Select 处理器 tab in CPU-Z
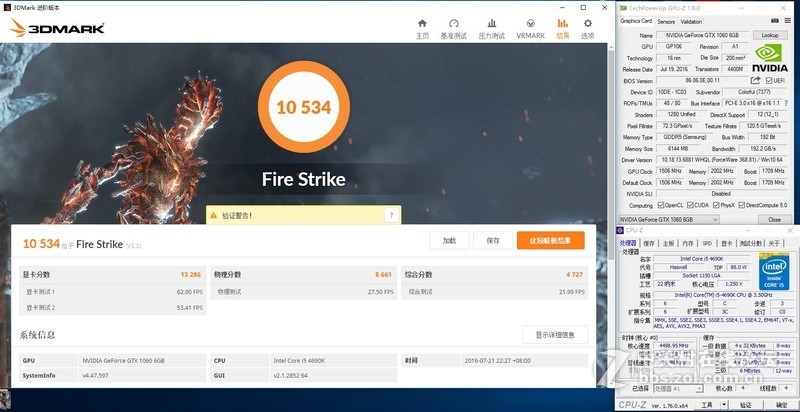800x412 pixels. coord(628,243)
